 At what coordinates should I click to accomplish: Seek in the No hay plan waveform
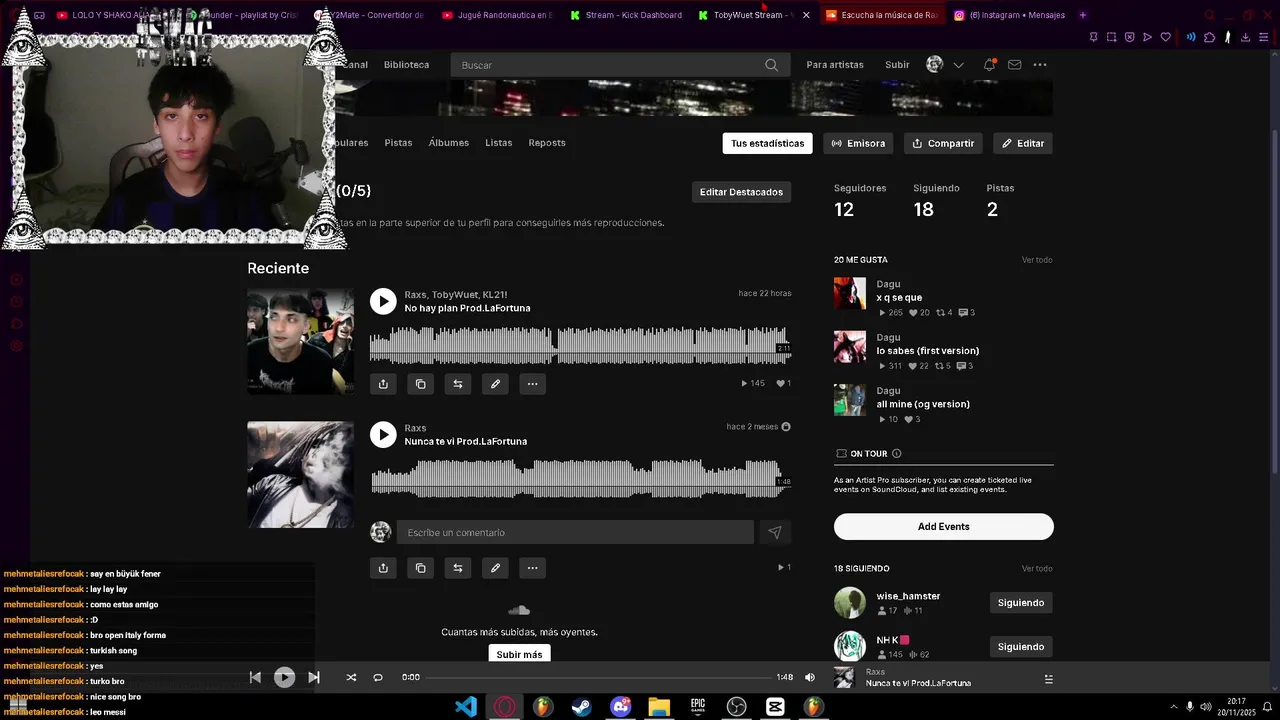click(580, 345)
